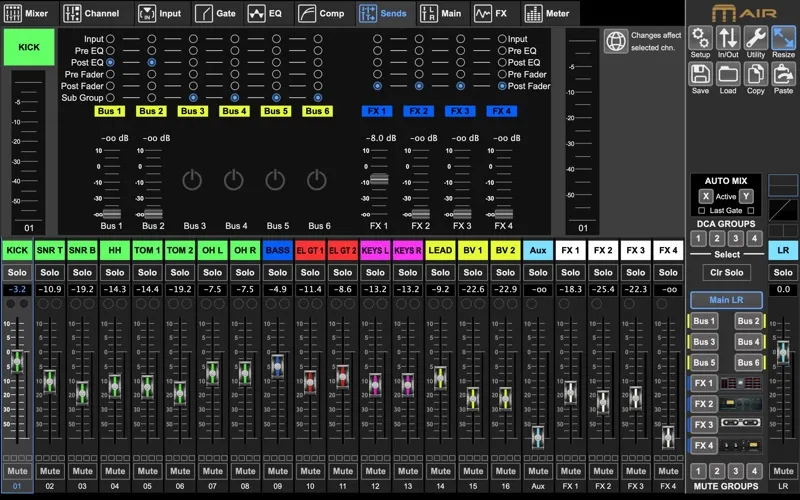Select the KEYS L channel name
Screen dimensions: 800x500
click(x=375, y=251)
